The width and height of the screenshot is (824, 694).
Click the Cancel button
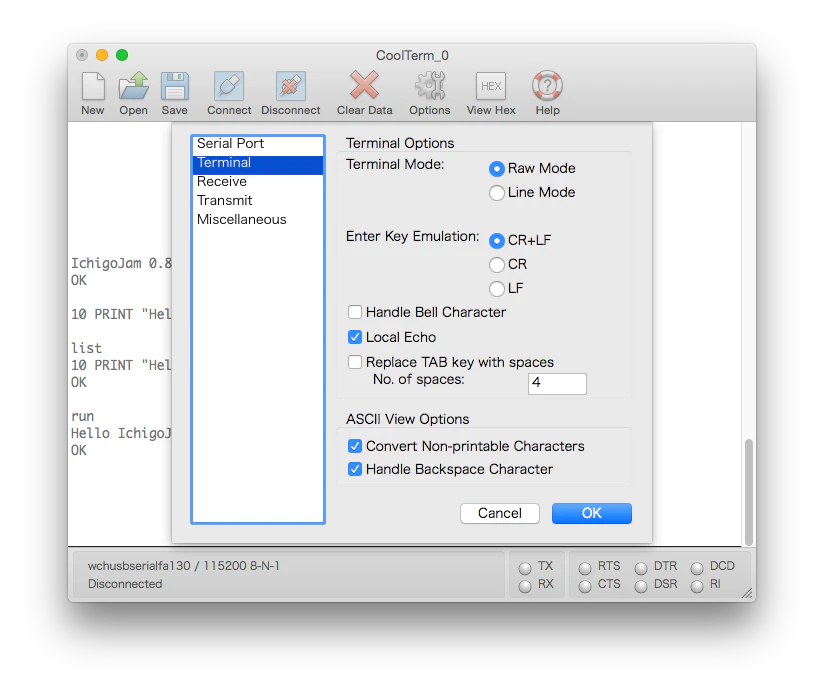click(500, 513)
